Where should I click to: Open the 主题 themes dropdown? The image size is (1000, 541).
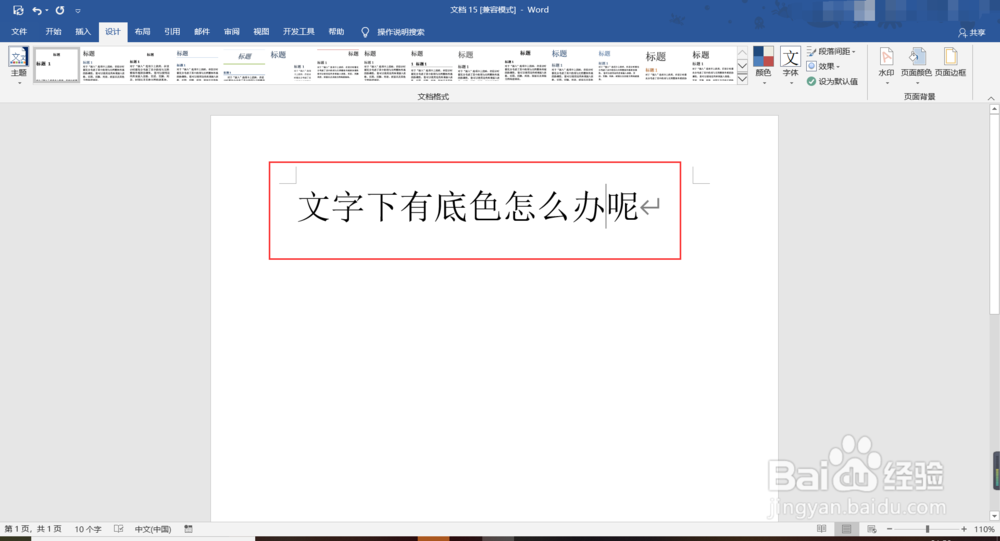[x=18, y=66]
